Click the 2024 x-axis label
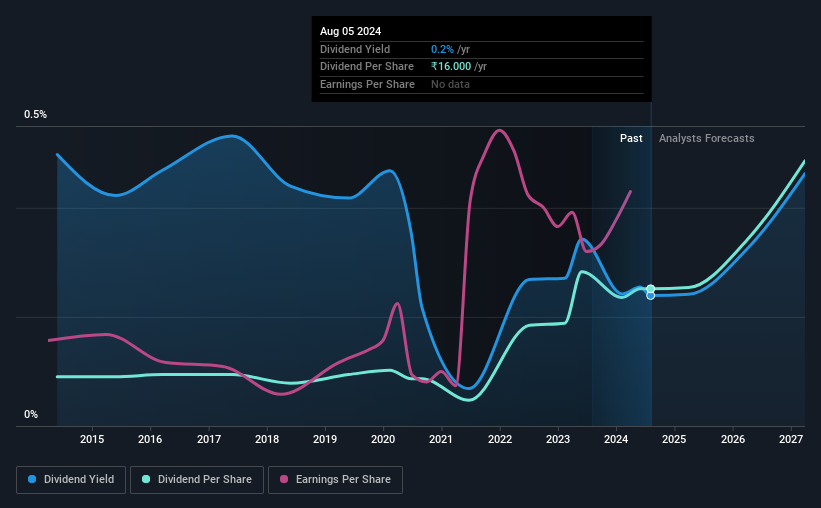 [616, 439]
